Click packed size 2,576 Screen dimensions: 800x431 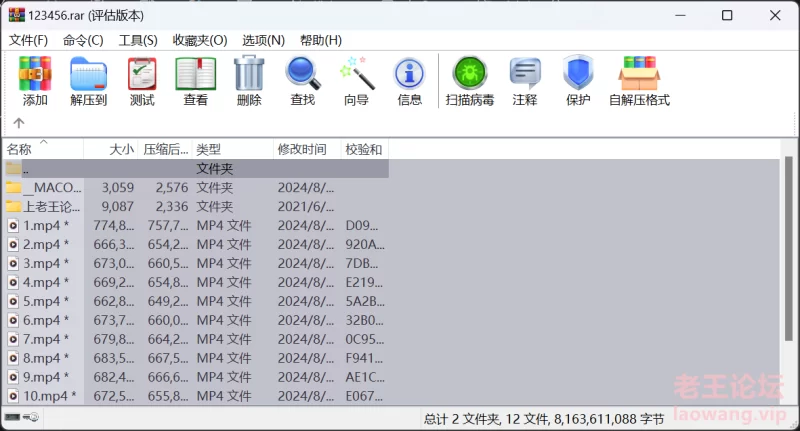tap(172, 188)
